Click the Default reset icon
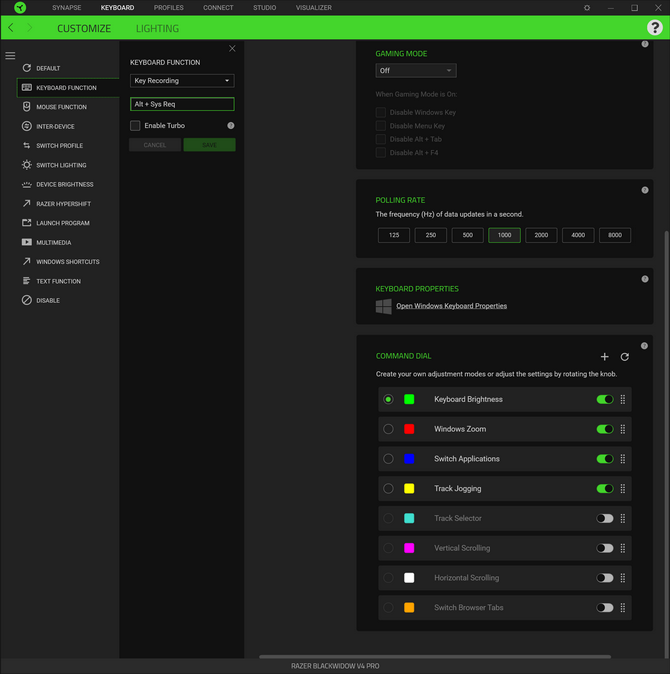Image resolution: width=670 pixels, height=674 pixels. click(27, 68)
